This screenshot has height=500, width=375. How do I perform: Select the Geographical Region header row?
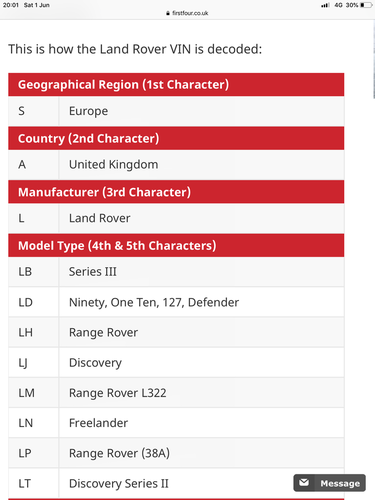(x=176, y=85)
